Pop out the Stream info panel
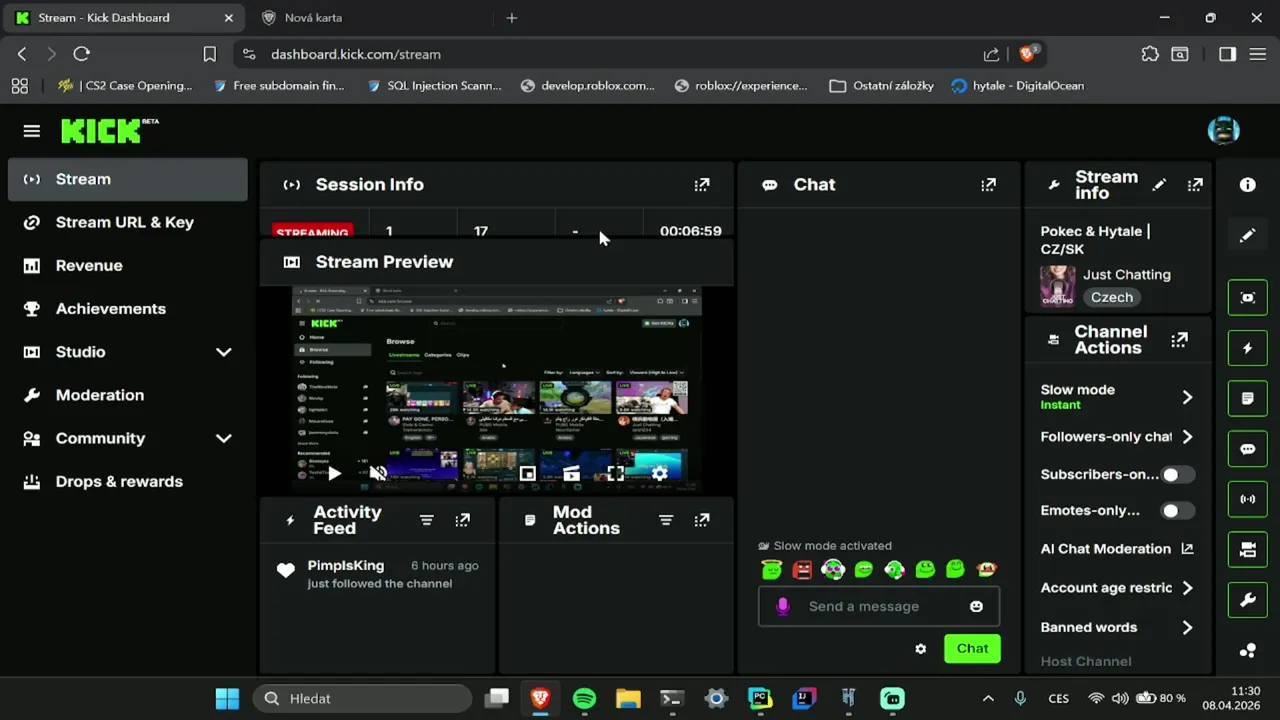The width and height of the screenshot is (1280, 720). coord(1195,185)
